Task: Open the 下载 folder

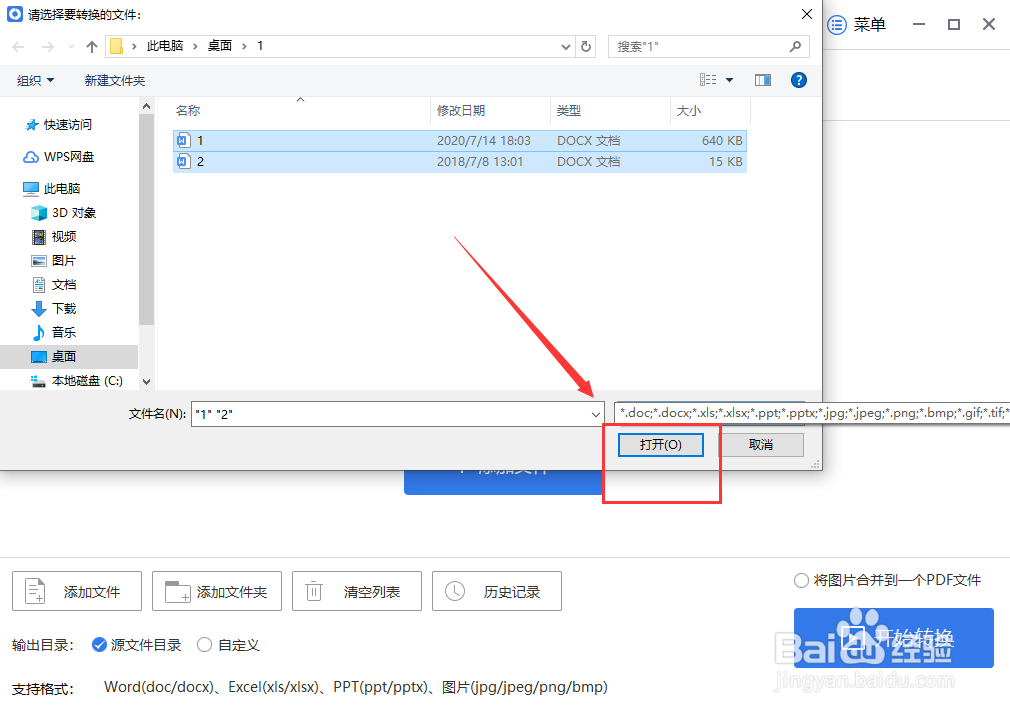Action: click(54, 309)
